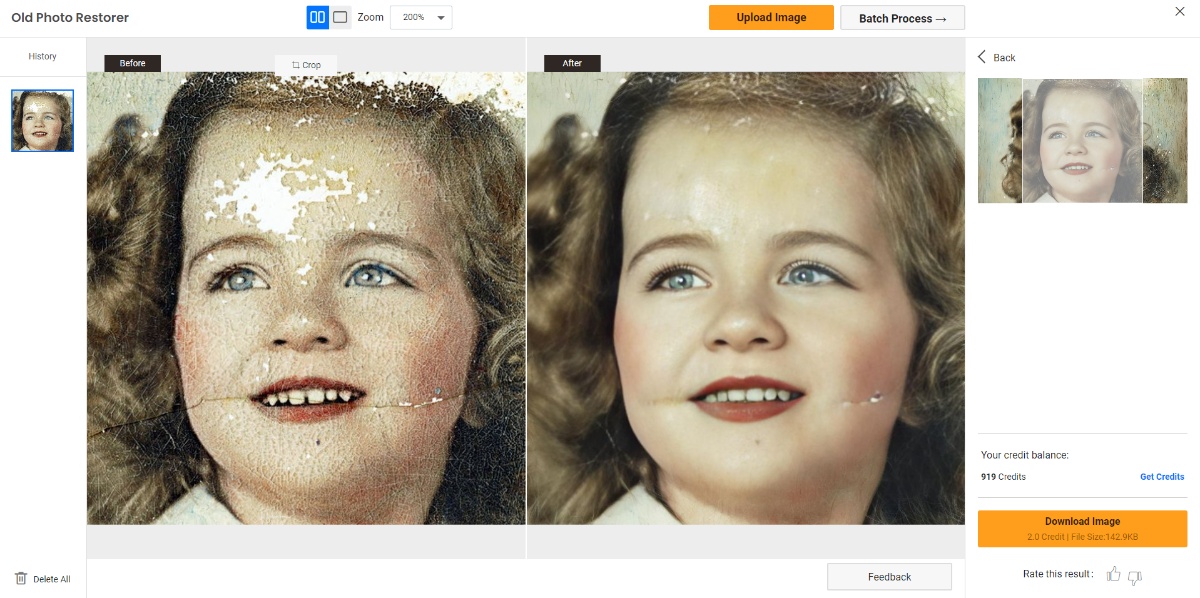Click the restored preview thumbnail in sidebar
Viewport: 1200px width, 598px height.
[x=1082, y=141]
